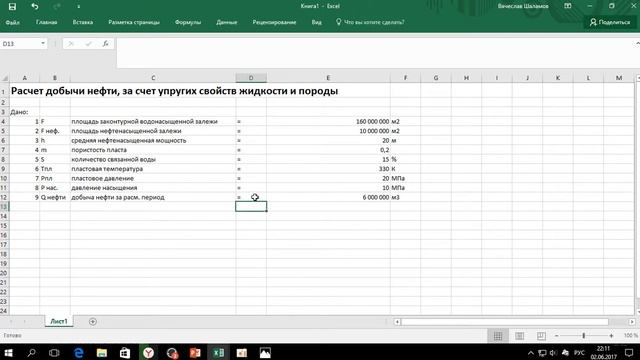
Task: Click the Name Box showing D13
Action: [20, 43]
